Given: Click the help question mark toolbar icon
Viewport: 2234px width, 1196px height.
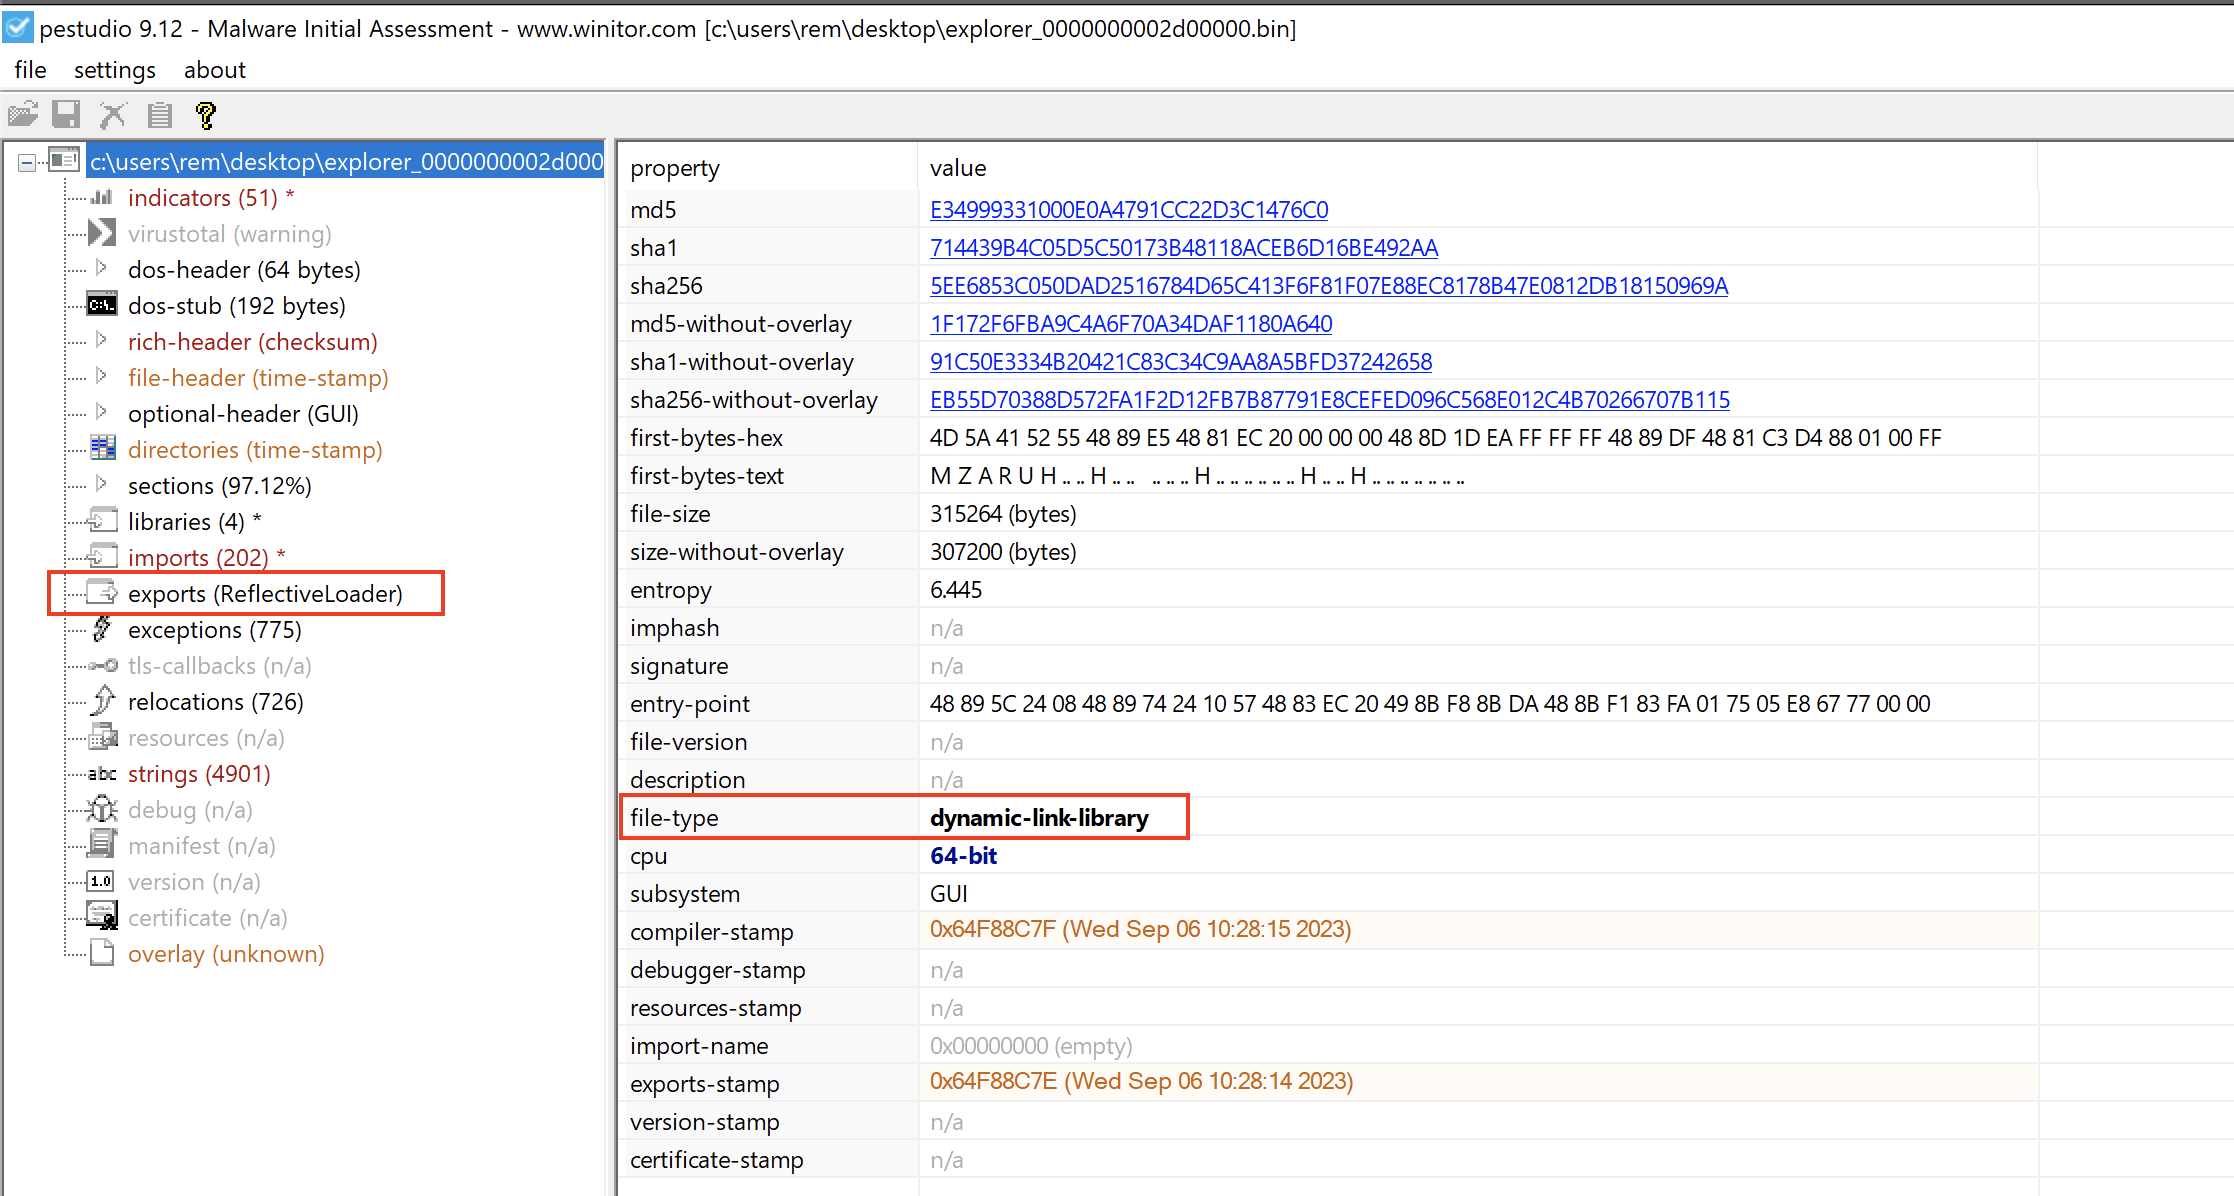Looking at the screenshot, I should tap(206, 115).
